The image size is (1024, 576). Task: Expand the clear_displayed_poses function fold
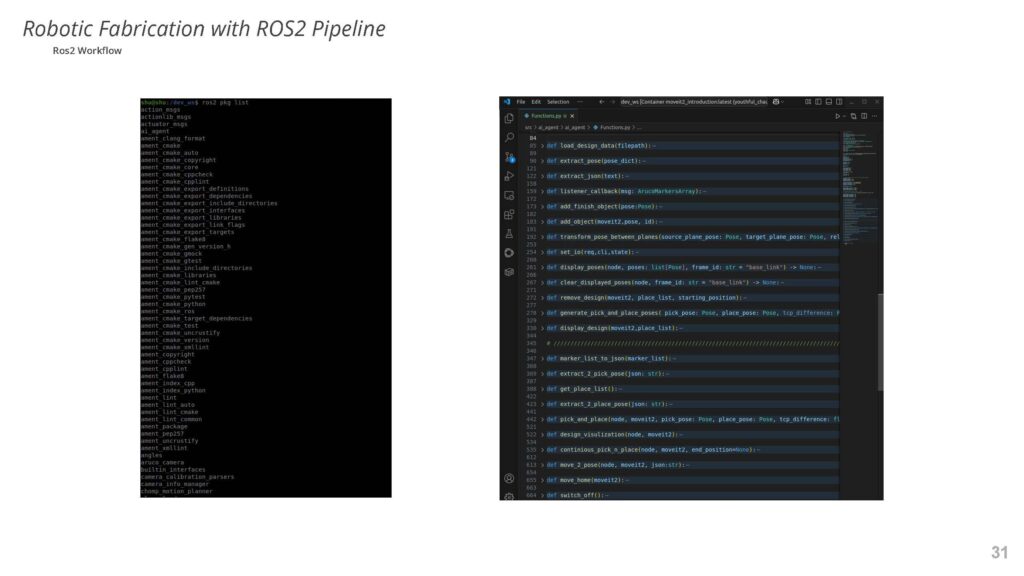point(543,283)
